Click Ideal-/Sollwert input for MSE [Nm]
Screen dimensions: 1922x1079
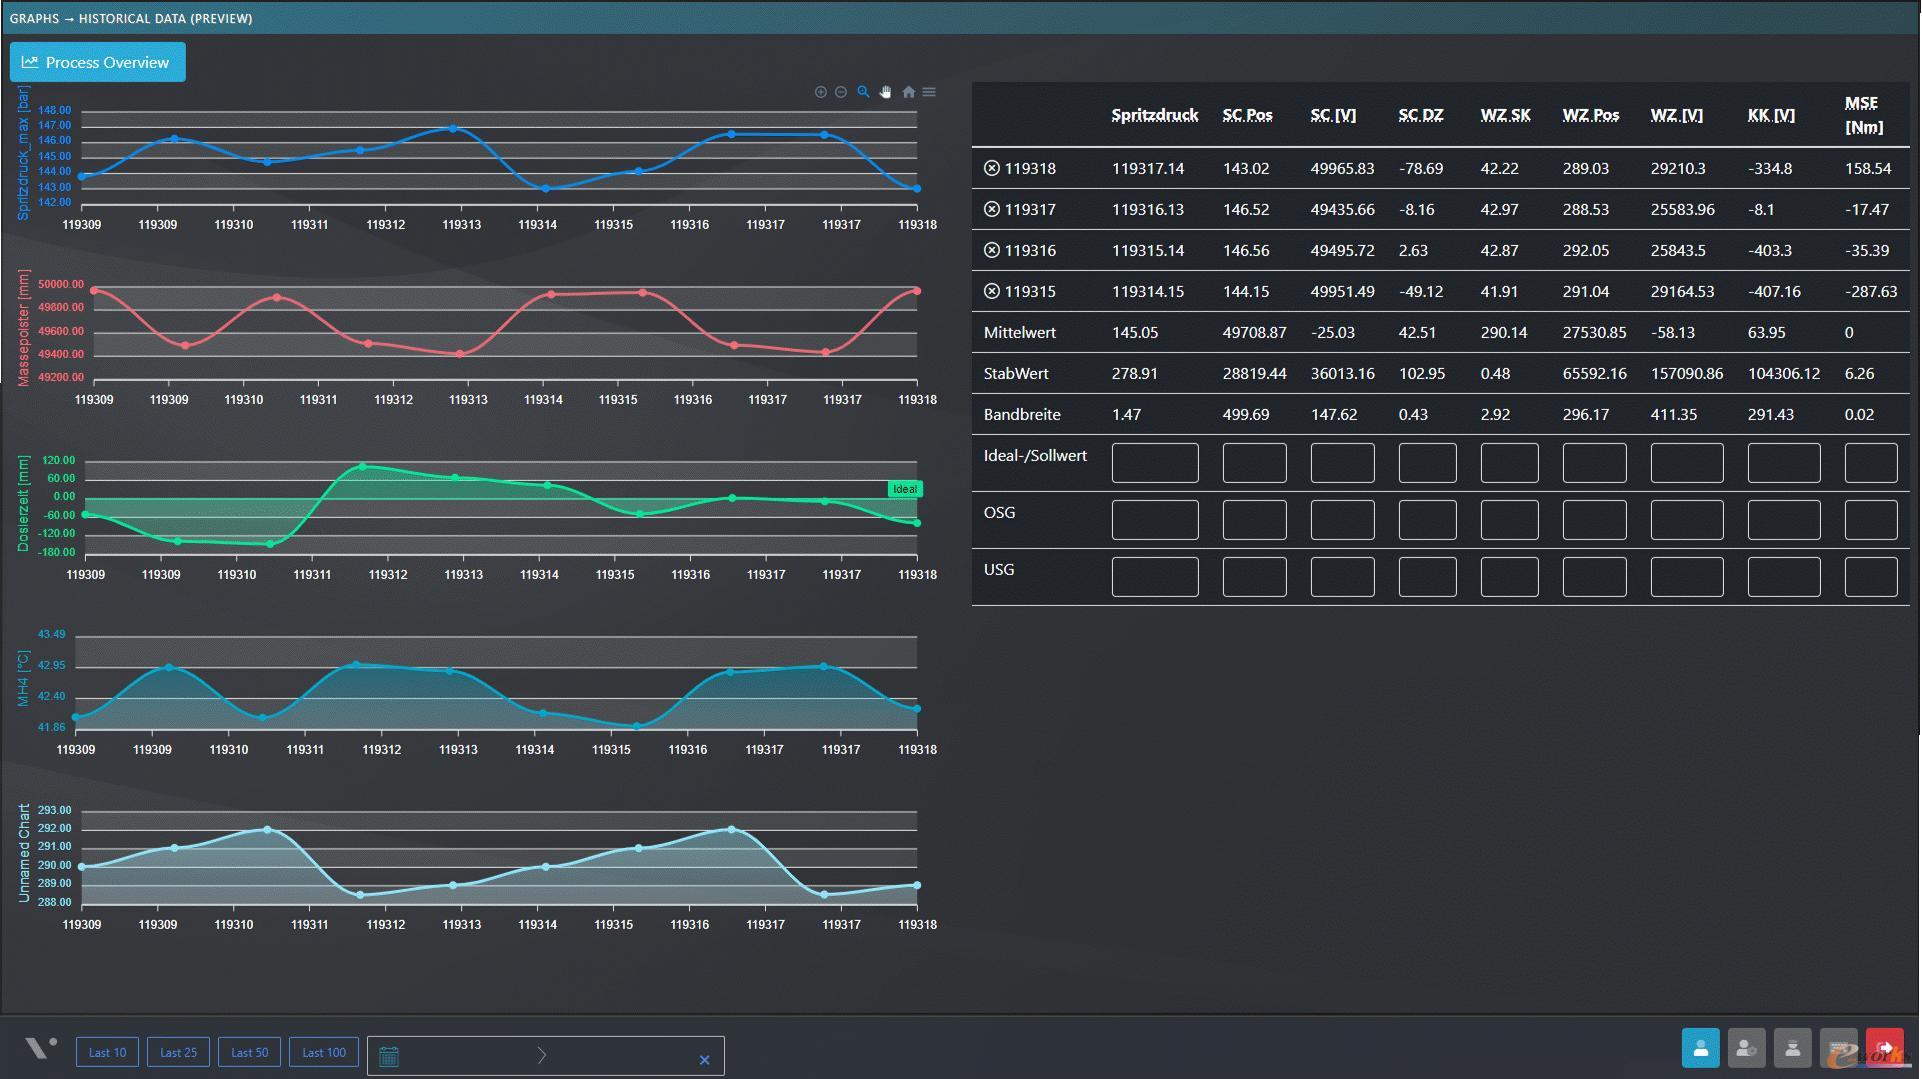point(1870,463)
